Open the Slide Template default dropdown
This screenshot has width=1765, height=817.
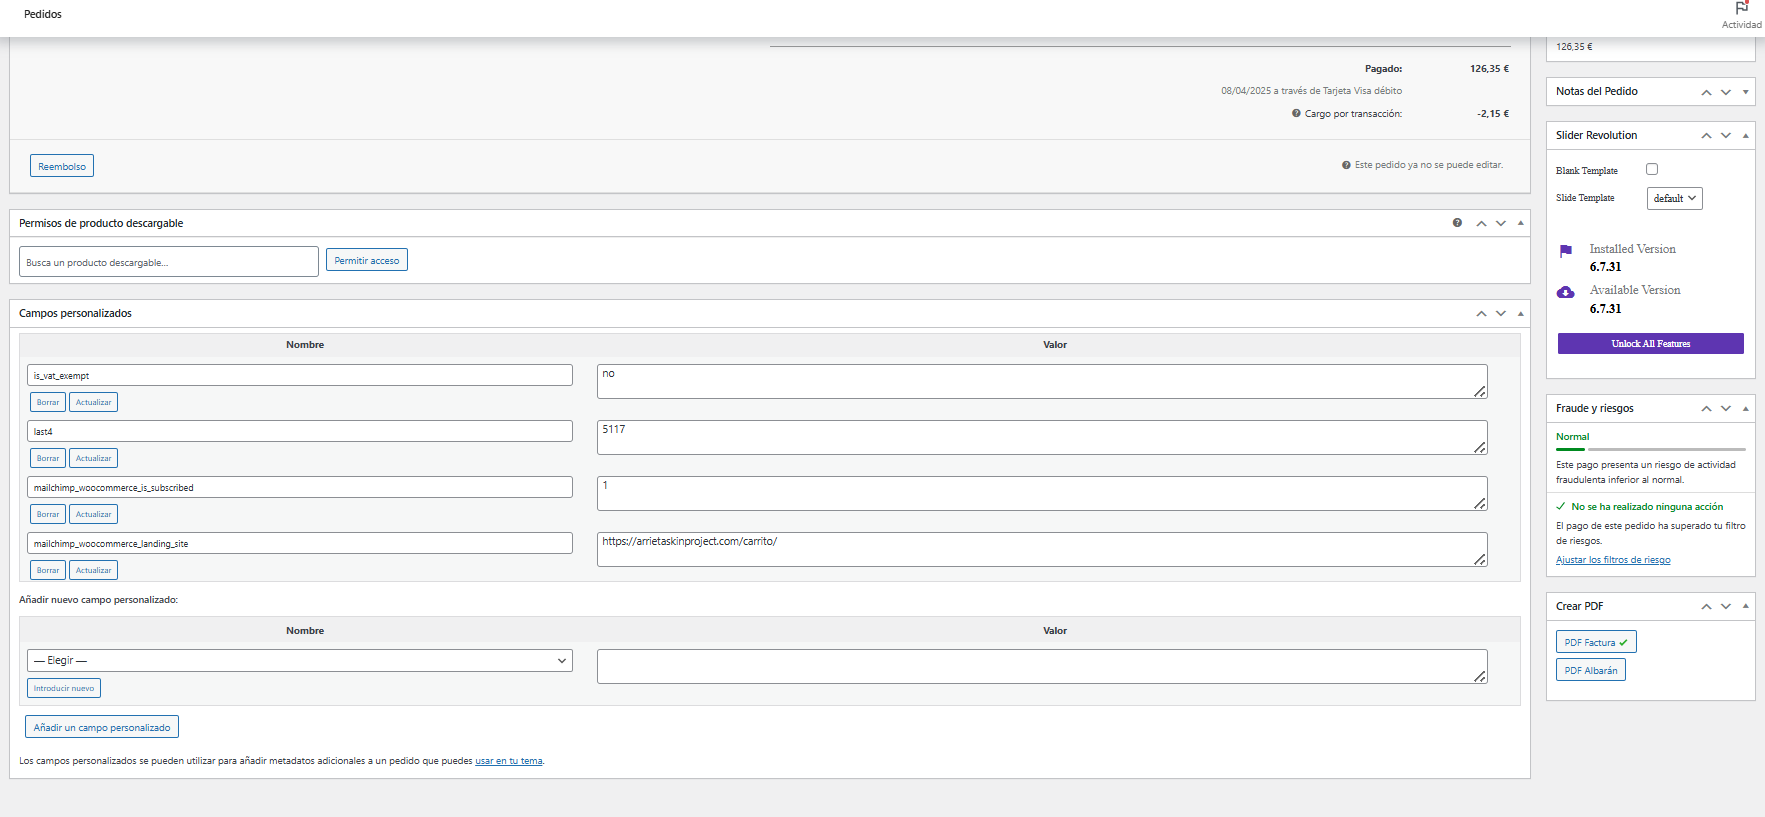(1674, 198)
